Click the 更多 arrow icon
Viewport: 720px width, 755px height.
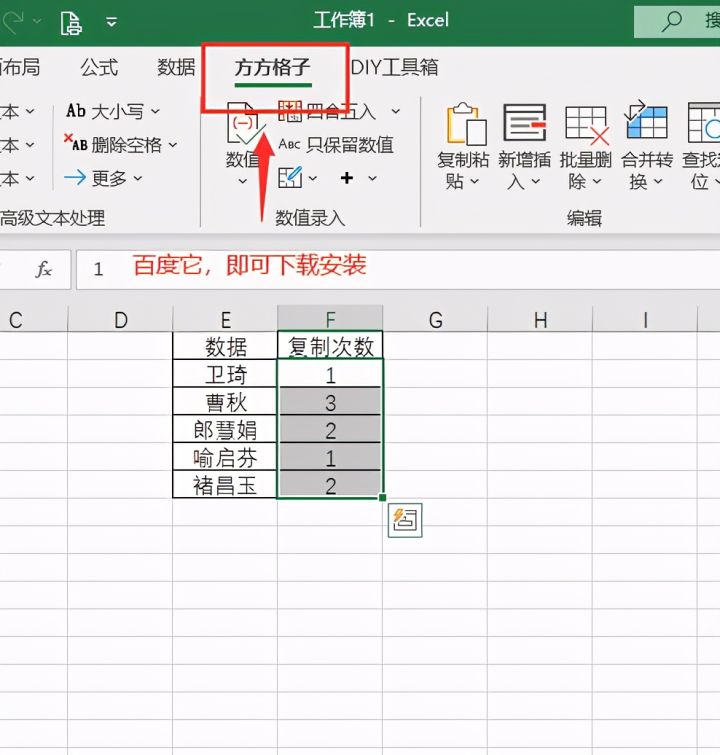(75, 178)
